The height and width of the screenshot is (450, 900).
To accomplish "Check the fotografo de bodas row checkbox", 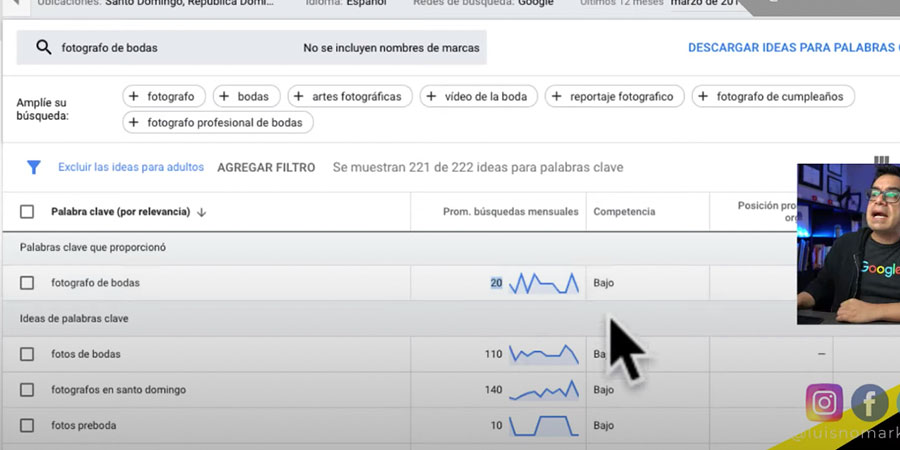I will (x=27, y=283).
